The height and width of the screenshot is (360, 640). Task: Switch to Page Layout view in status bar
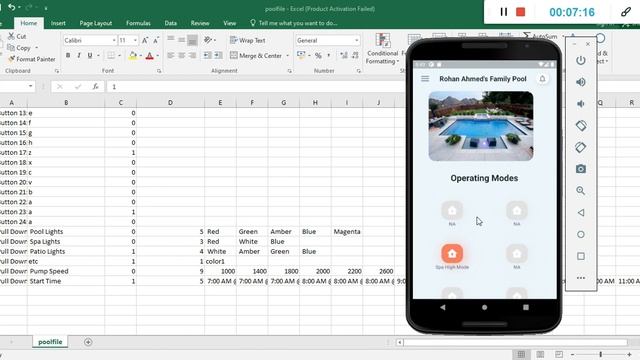[x=540, y=354]
